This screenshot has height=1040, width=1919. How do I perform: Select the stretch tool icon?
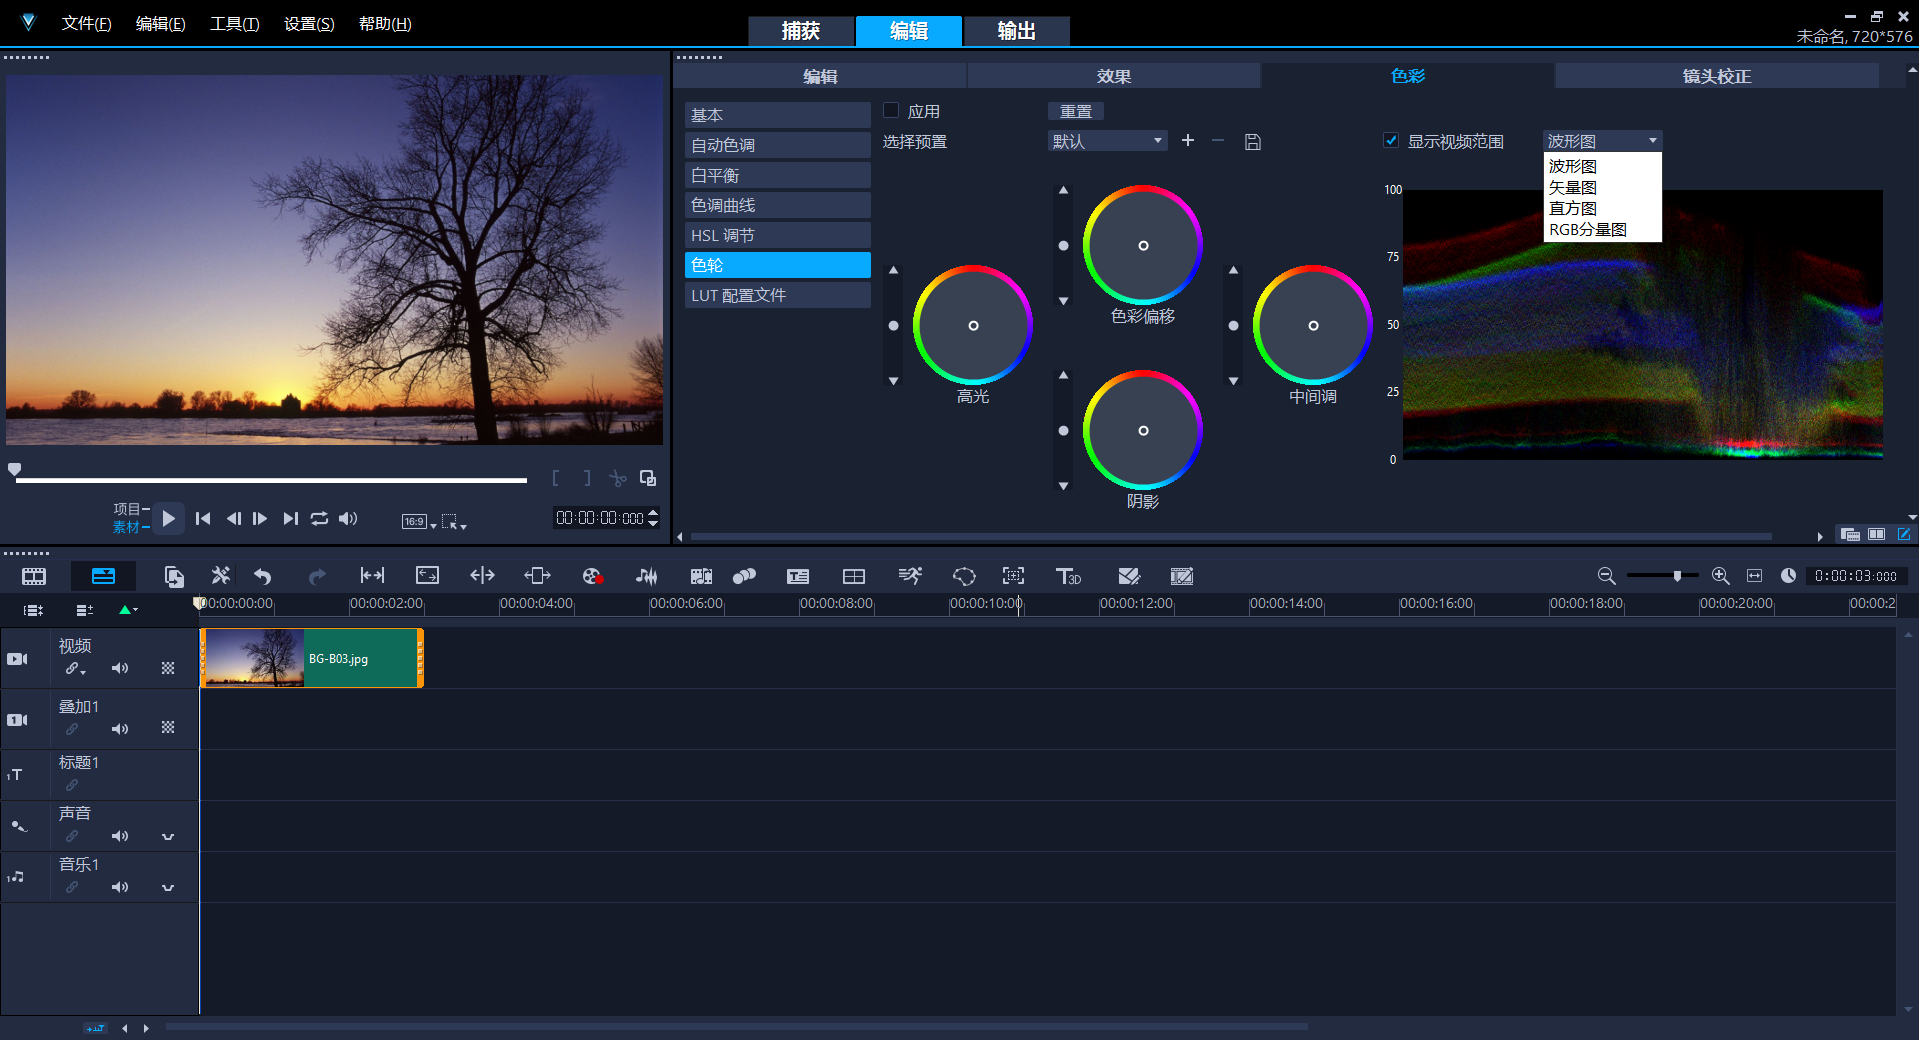(x=427, y=575)
